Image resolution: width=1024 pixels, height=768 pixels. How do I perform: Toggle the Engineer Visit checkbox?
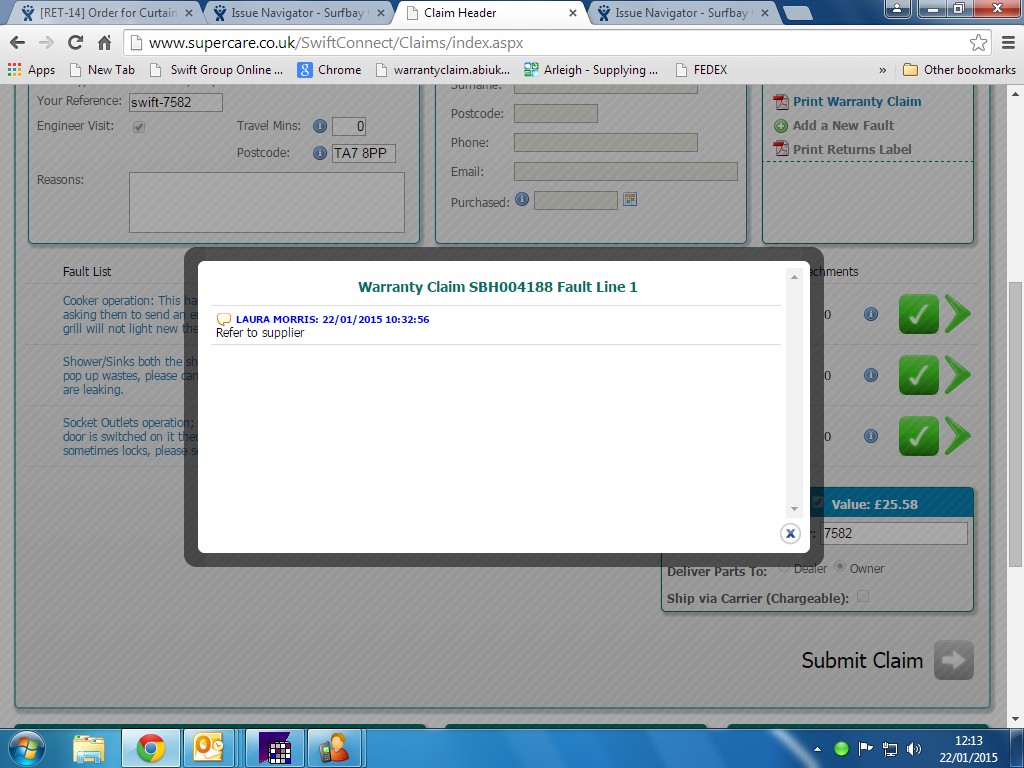(139, 127)
